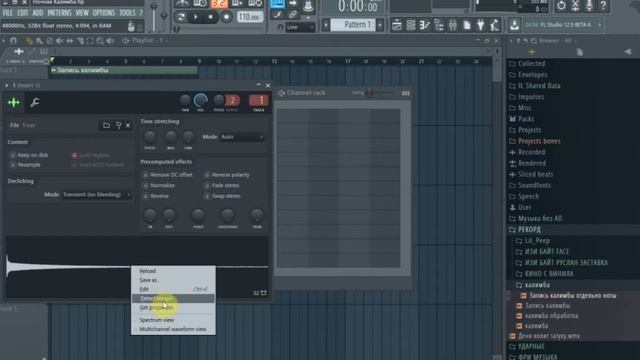Click the sampler waveform settings tab icon

(x=14, y=102)
